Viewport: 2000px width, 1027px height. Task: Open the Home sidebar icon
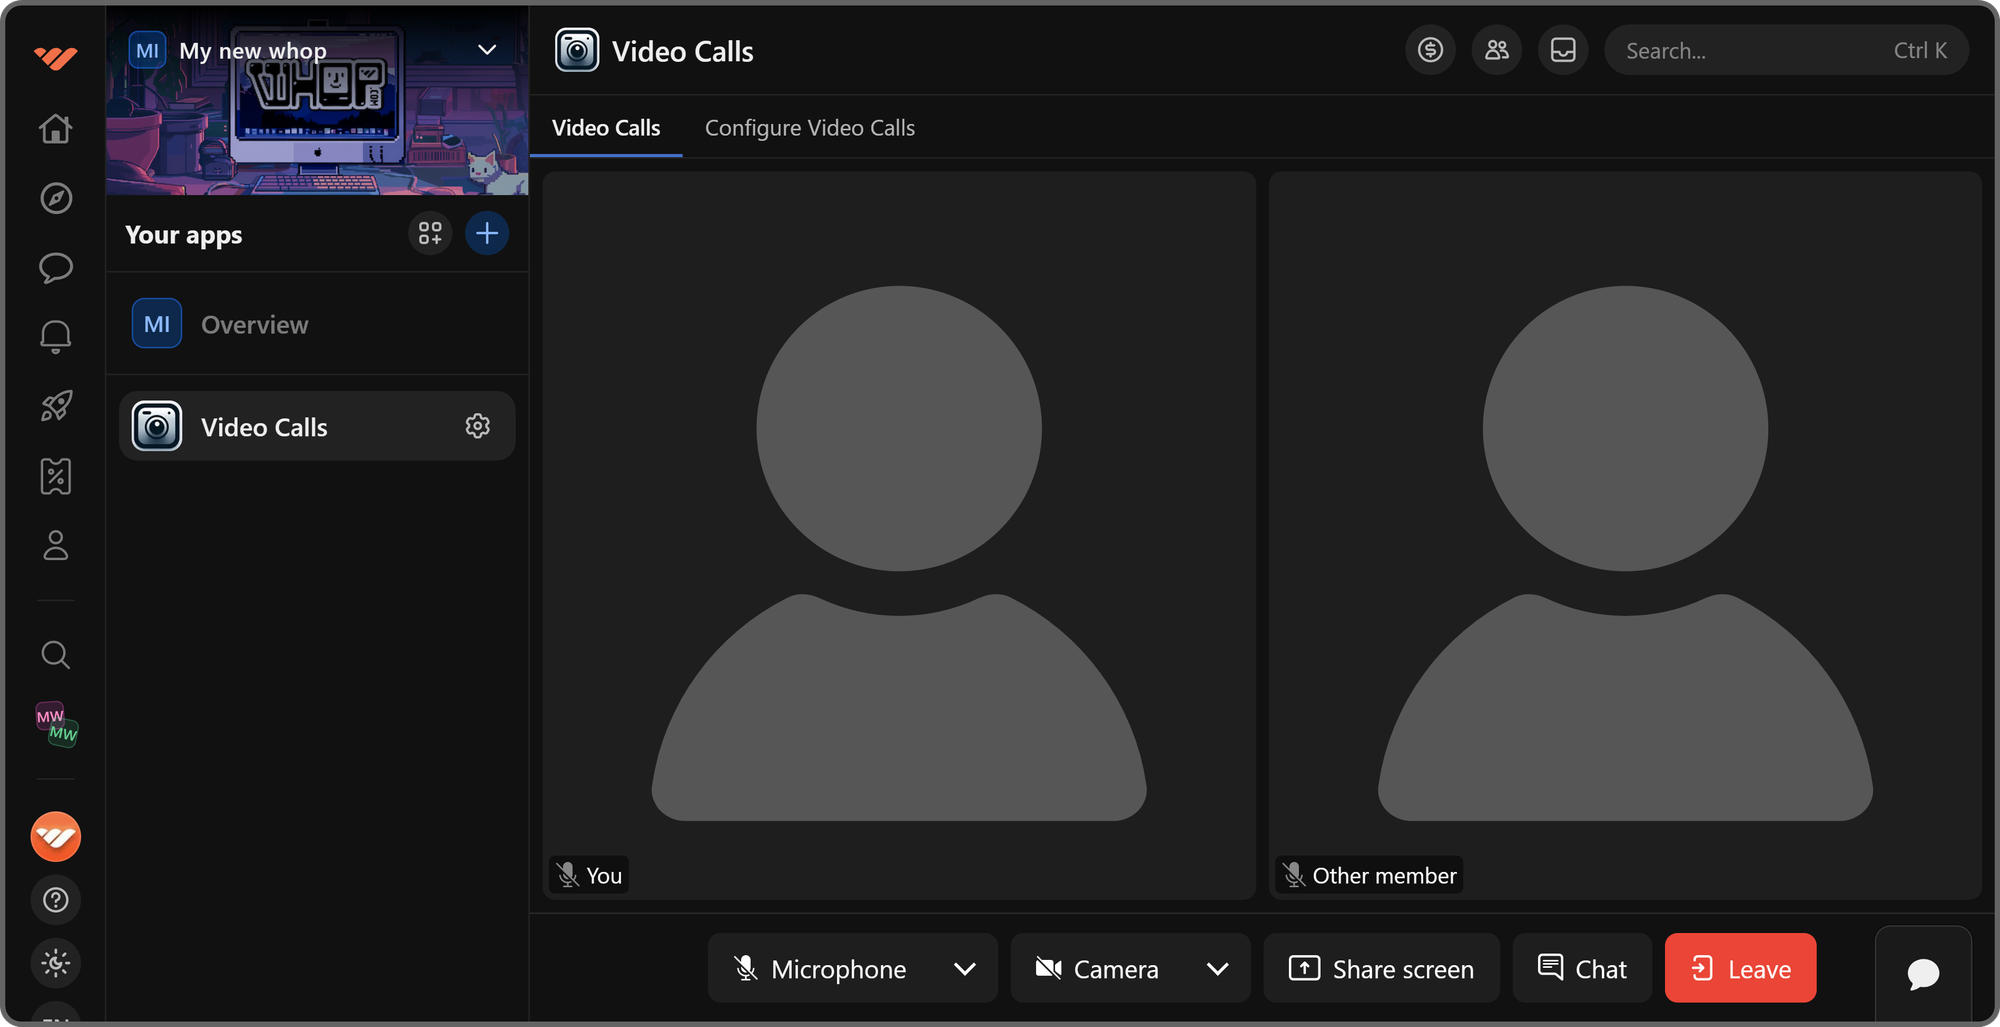56,129
